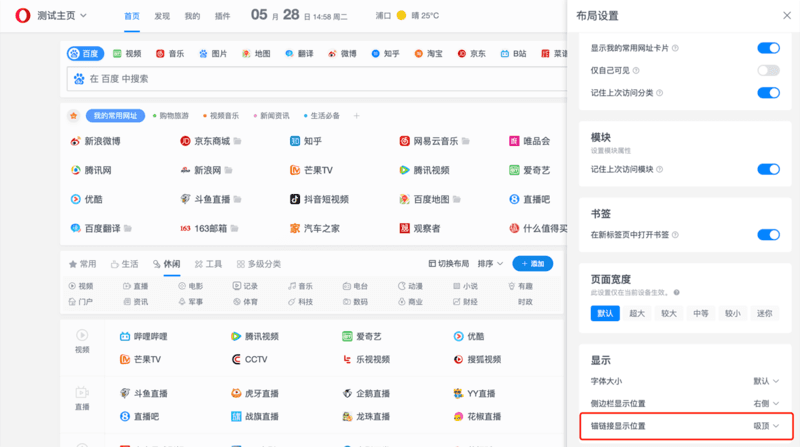Open the 哔哩哔哩 site
This screenshot has height=447, width=800.
point(143,337)
